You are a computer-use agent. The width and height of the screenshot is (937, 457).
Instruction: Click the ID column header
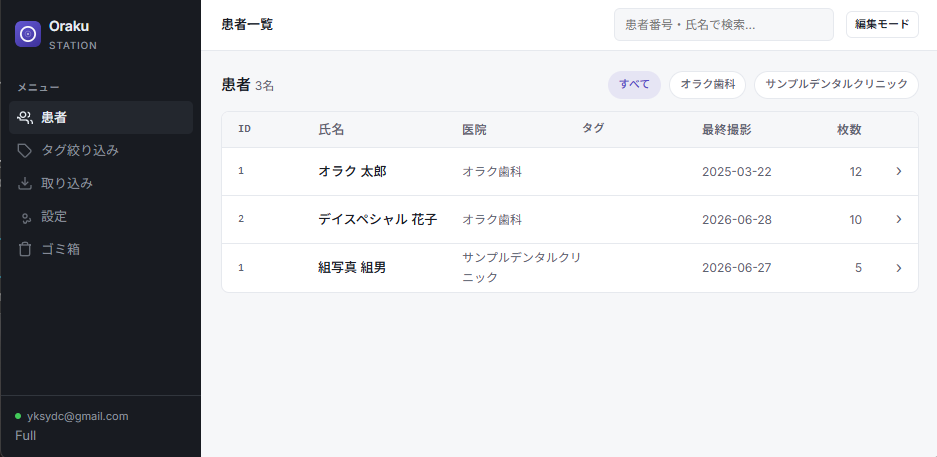coord(244,129)
